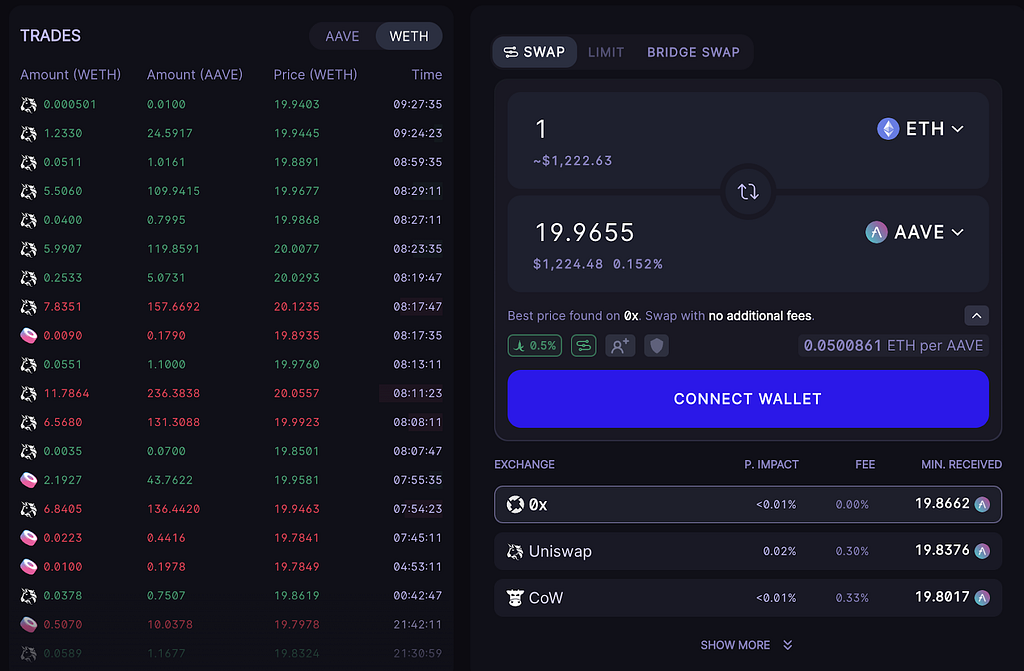
Task: Click the P. IMPACT column header
Action: click(771, 465)
